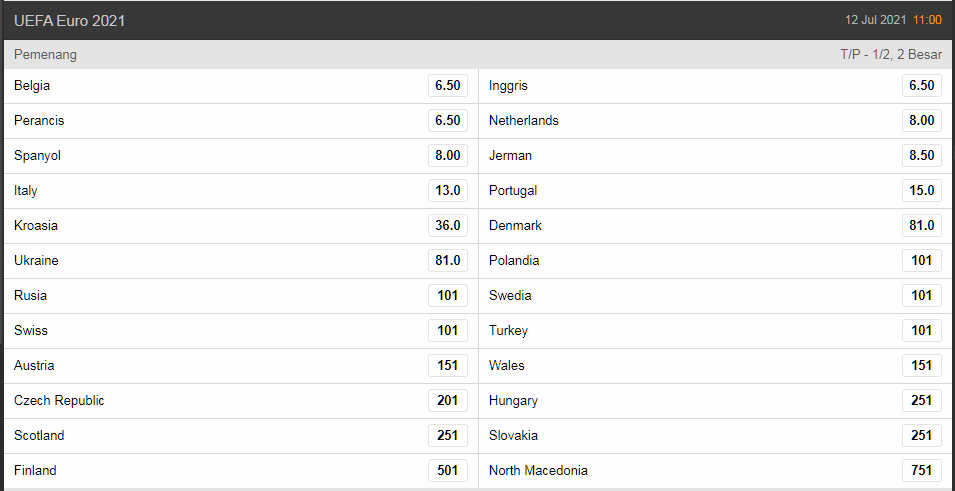Screen dimensions: 955x491
Task: Pick Czech Republic odds 201
Action: click(x=447, y=401)
